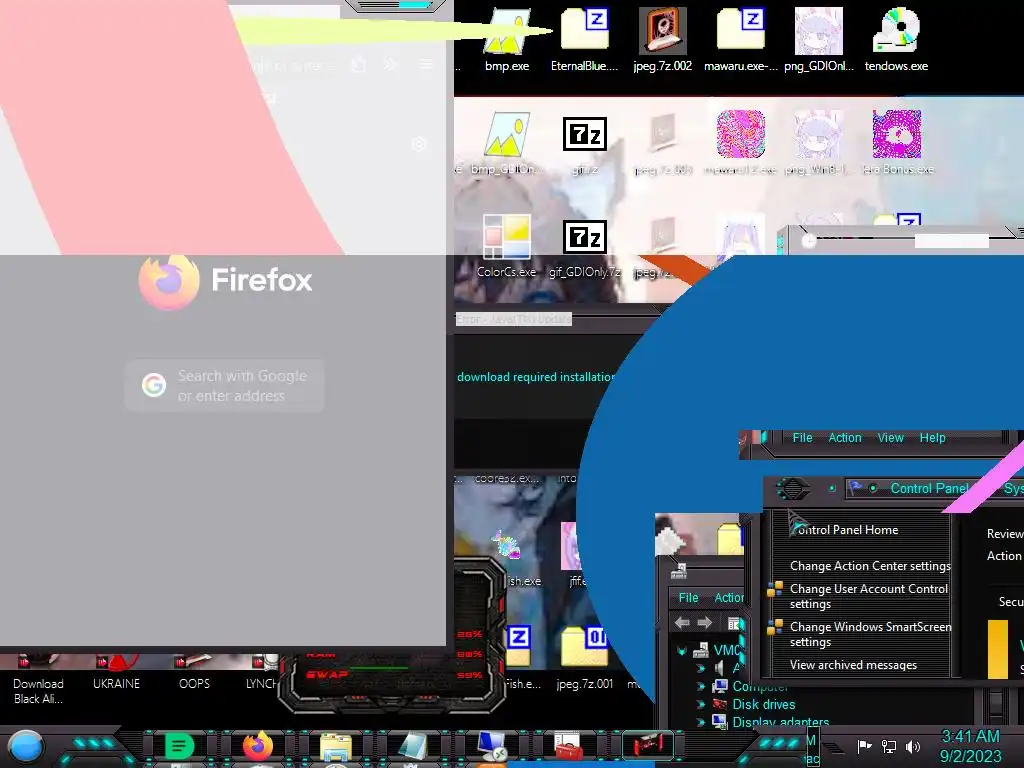Click Change Action Center settings

coord(870,566)
